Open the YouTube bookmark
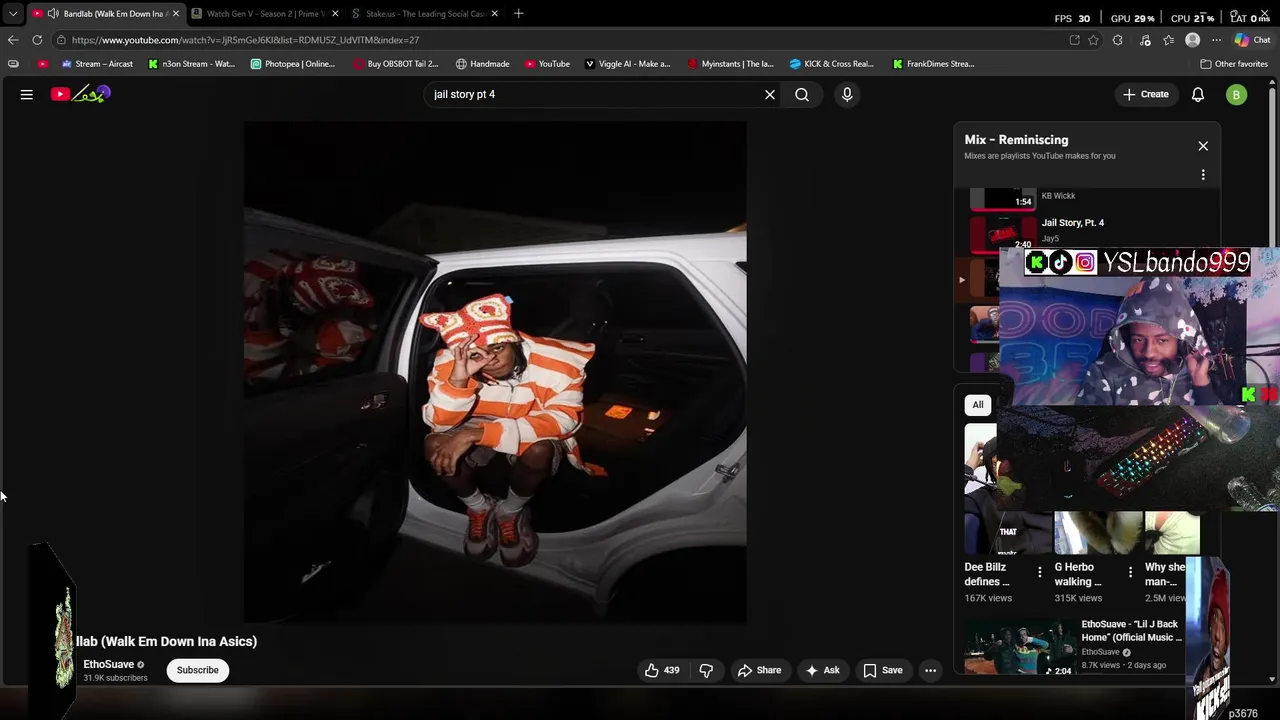1280x720 pixels. tap(547, 64)
